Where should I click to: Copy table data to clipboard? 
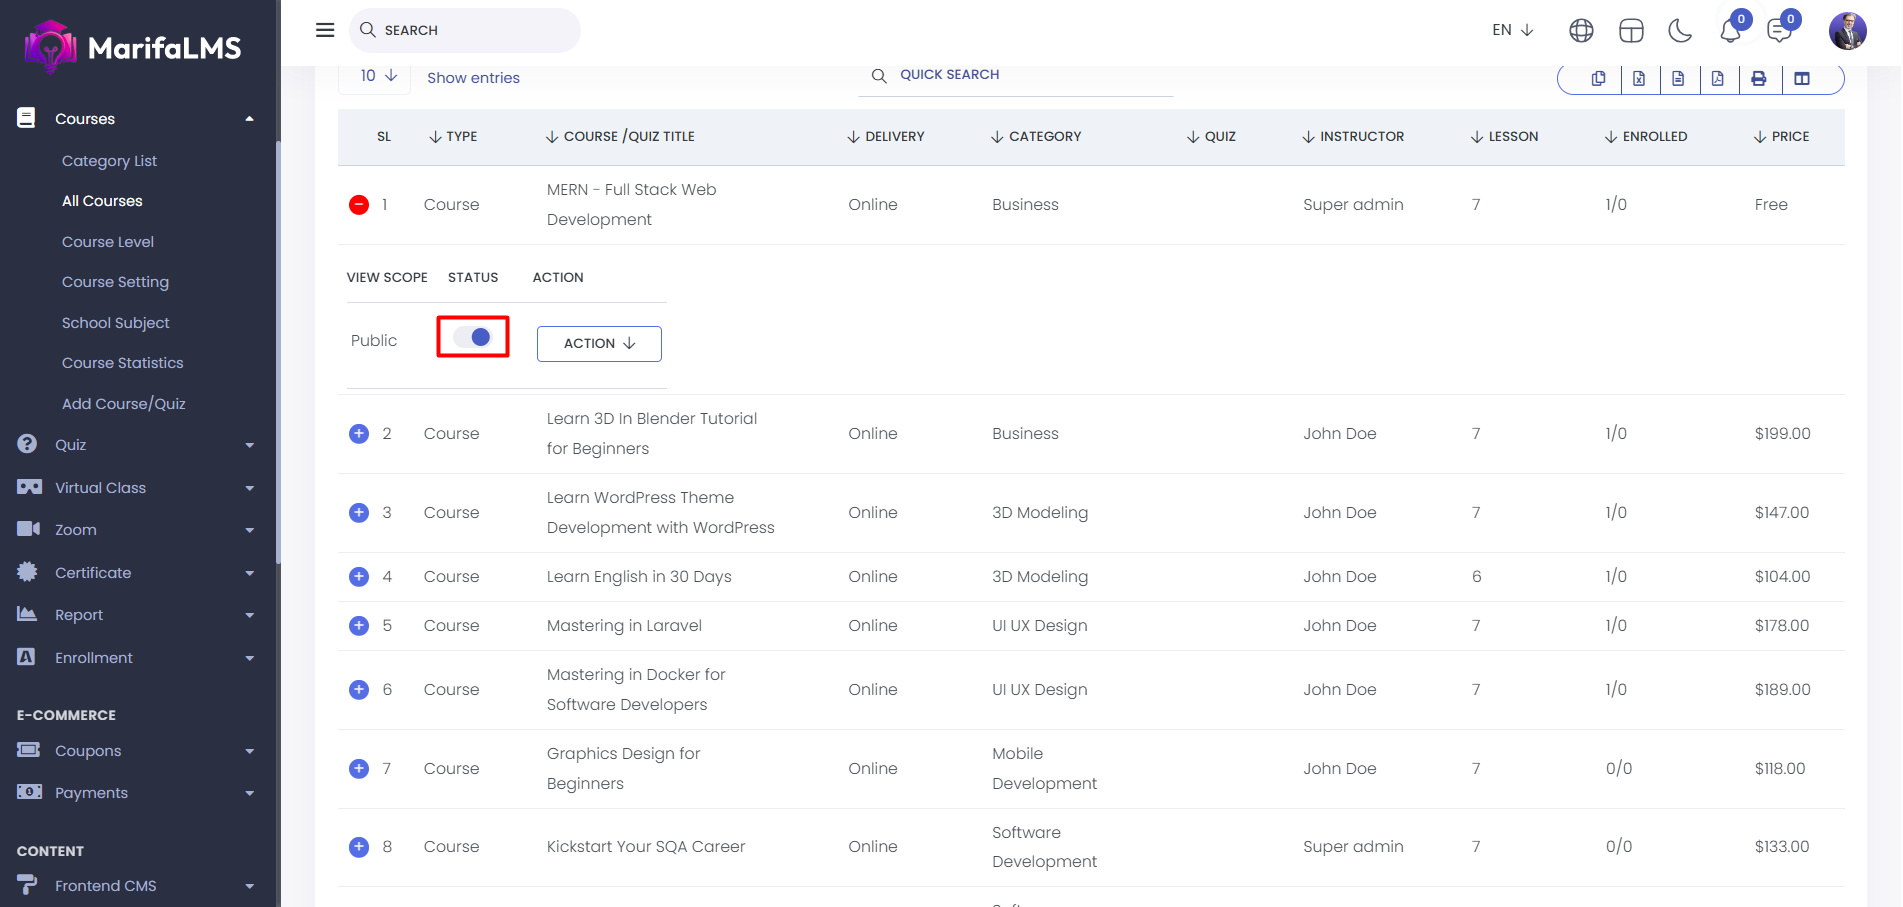[x=1599, y=79]
